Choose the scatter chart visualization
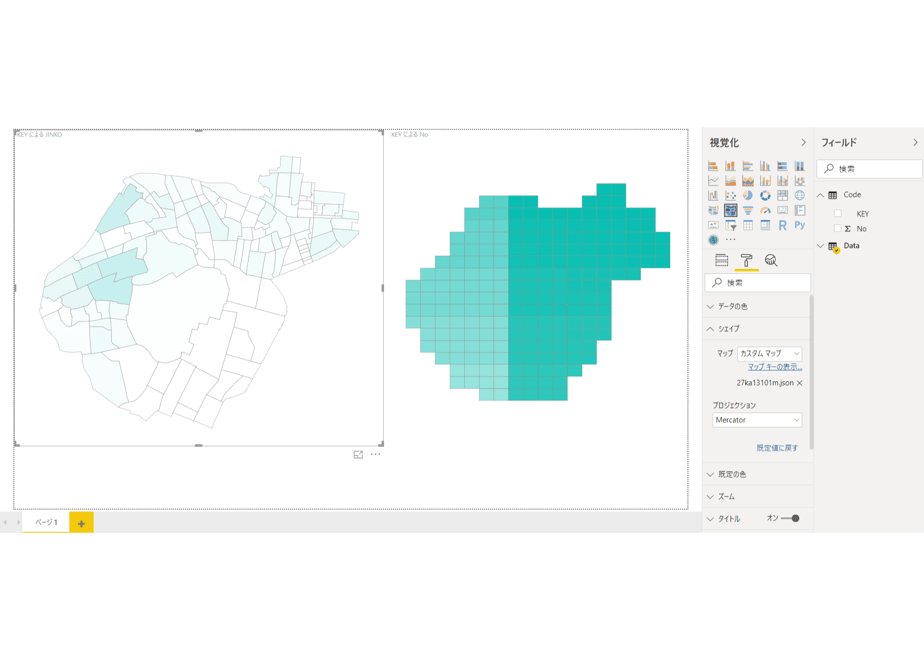924x660 pixels. pyautogui.click(x=730, y=196)
